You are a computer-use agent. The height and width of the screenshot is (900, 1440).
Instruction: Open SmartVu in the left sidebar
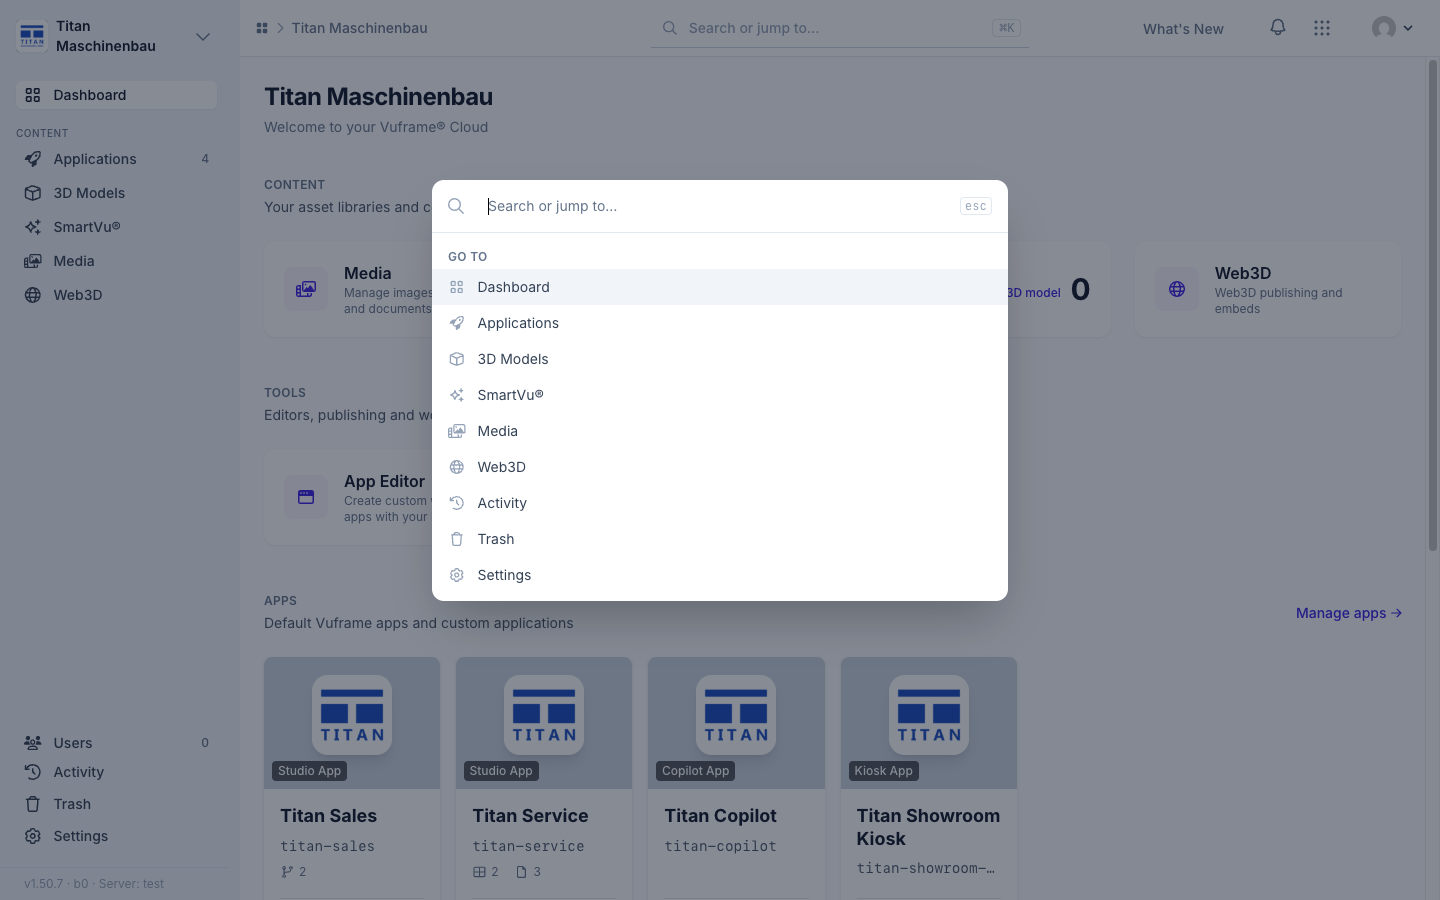[116, 227]
